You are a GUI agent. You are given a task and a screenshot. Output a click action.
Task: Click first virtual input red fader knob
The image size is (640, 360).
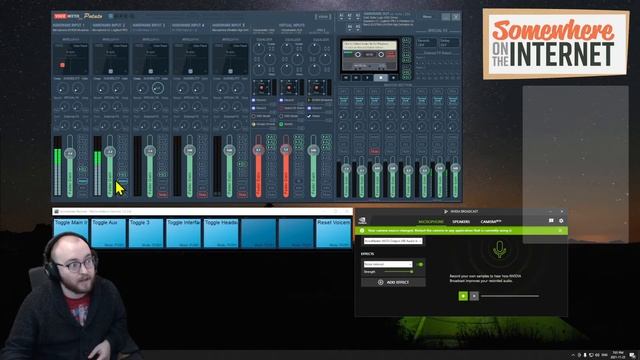[x=258, y=150]
